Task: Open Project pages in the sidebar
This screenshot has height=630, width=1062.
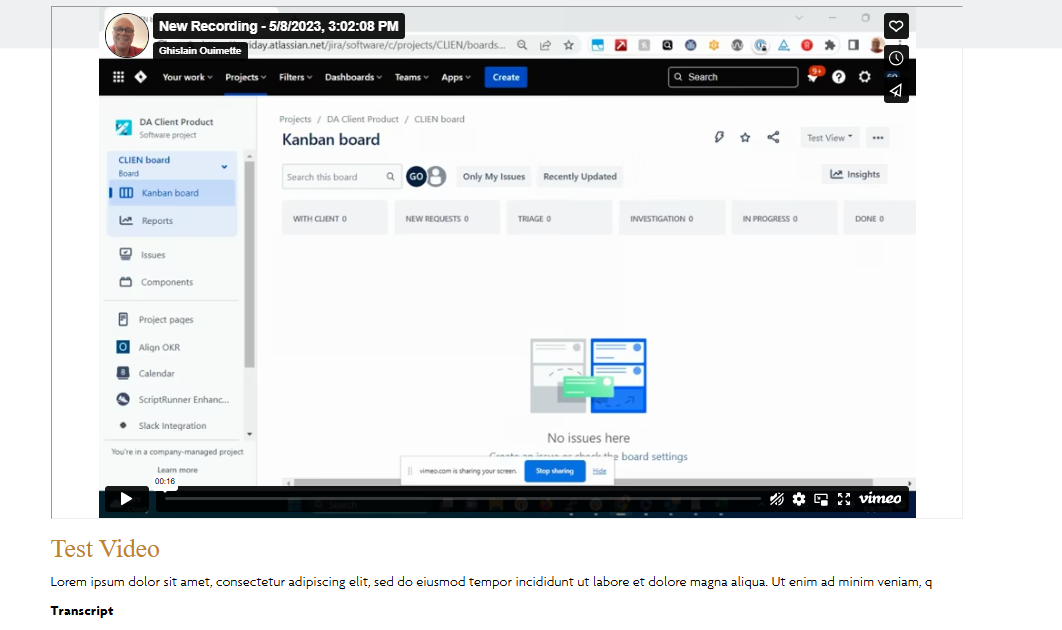Action: pyautogui.click(x=166, y=319)
